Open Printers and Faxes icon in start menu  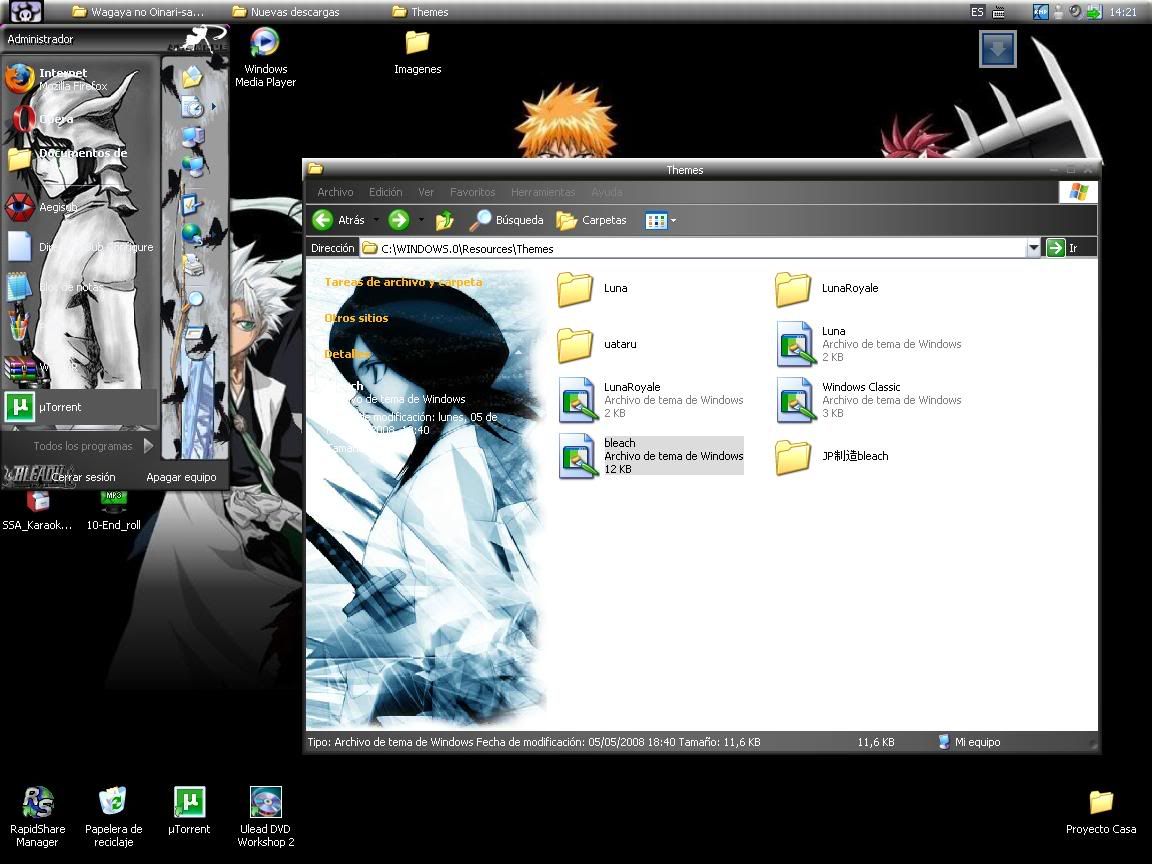[192, 264]
